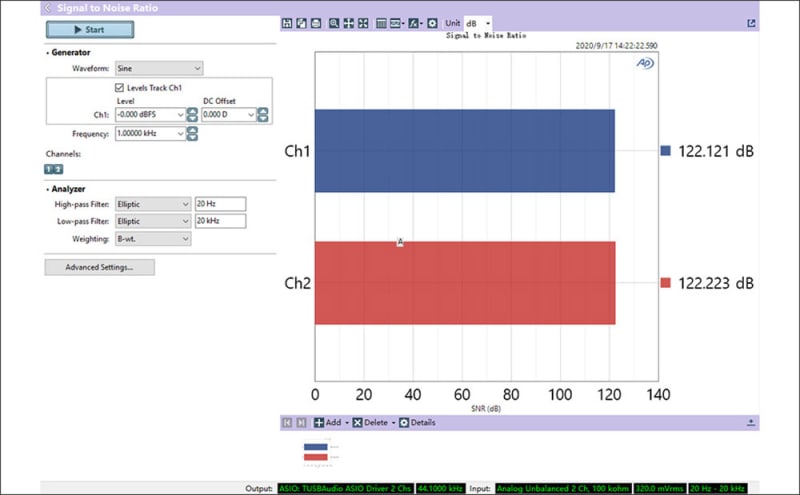800x495 pixels.
Task: Activate the zoom magnifier tool
Action: point(334,23)
